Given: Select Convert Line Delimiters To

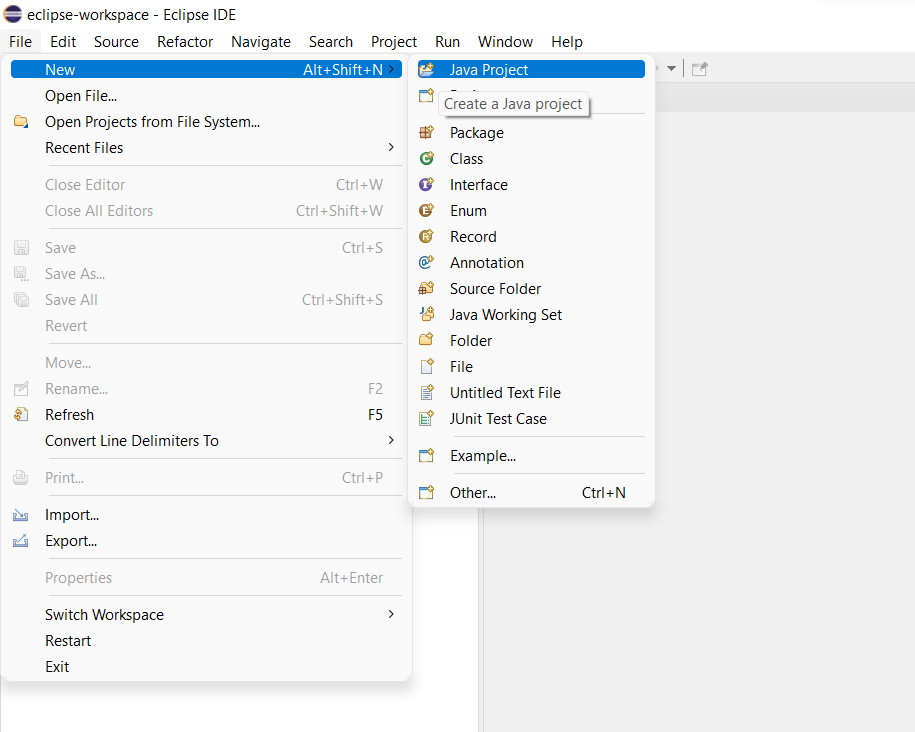Looking at the screenshot, I should (207, 441).
